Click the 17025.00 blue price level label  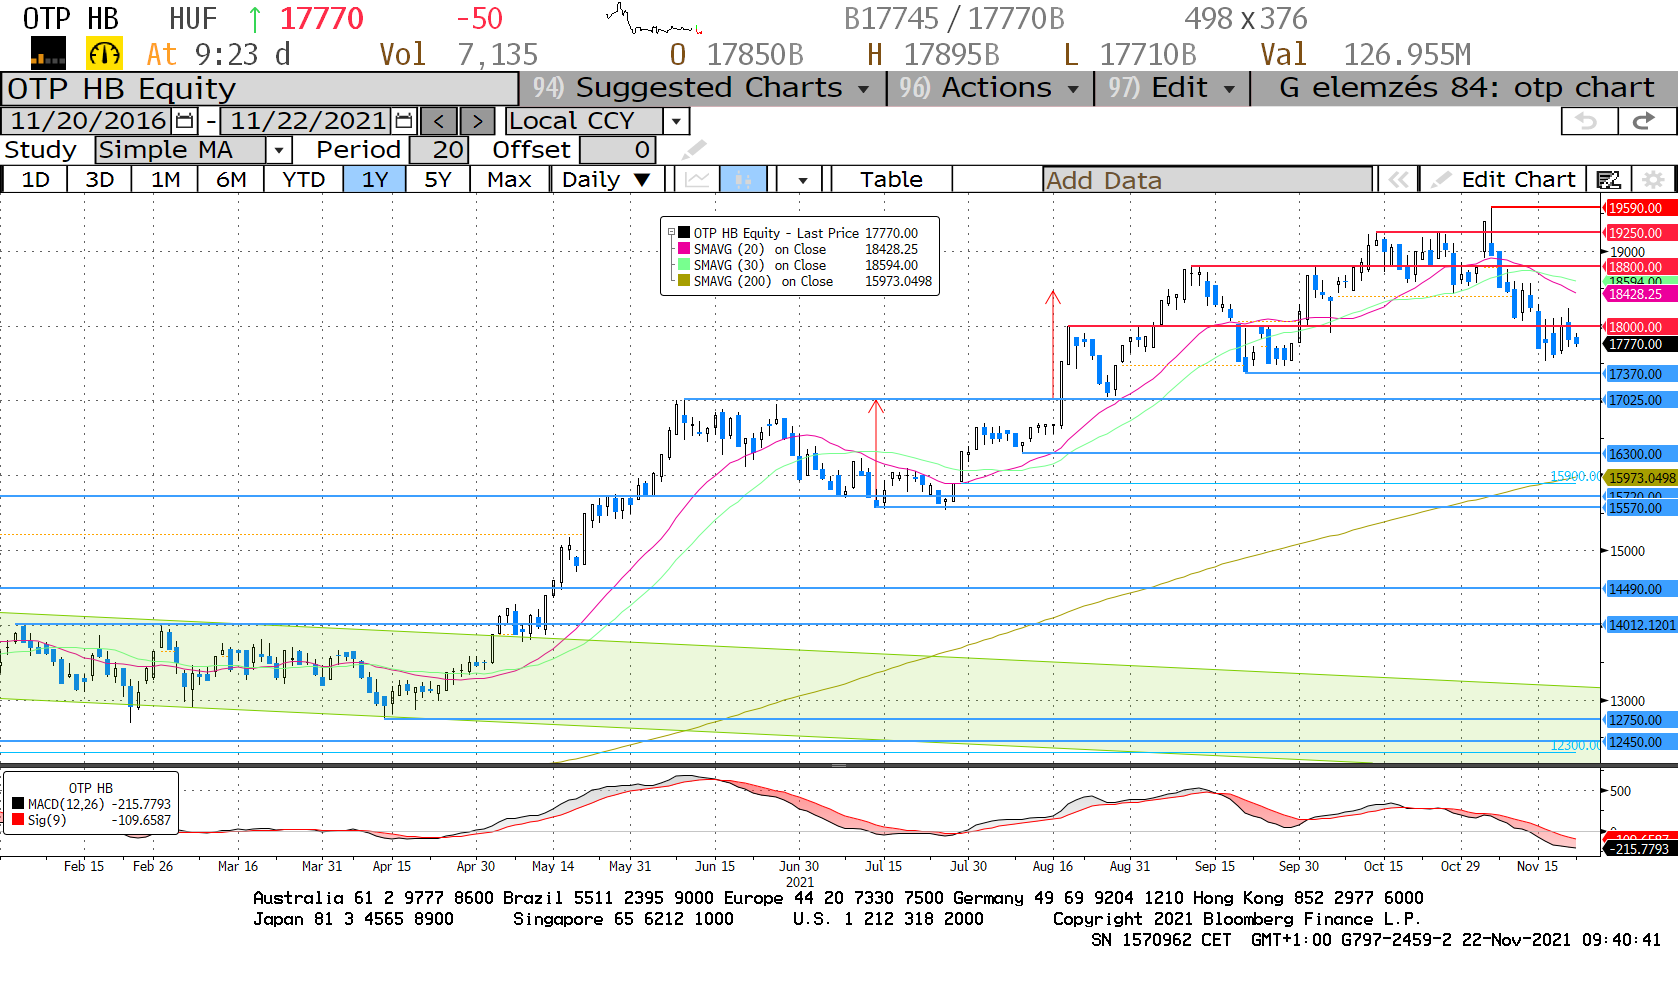(1640, 400)
